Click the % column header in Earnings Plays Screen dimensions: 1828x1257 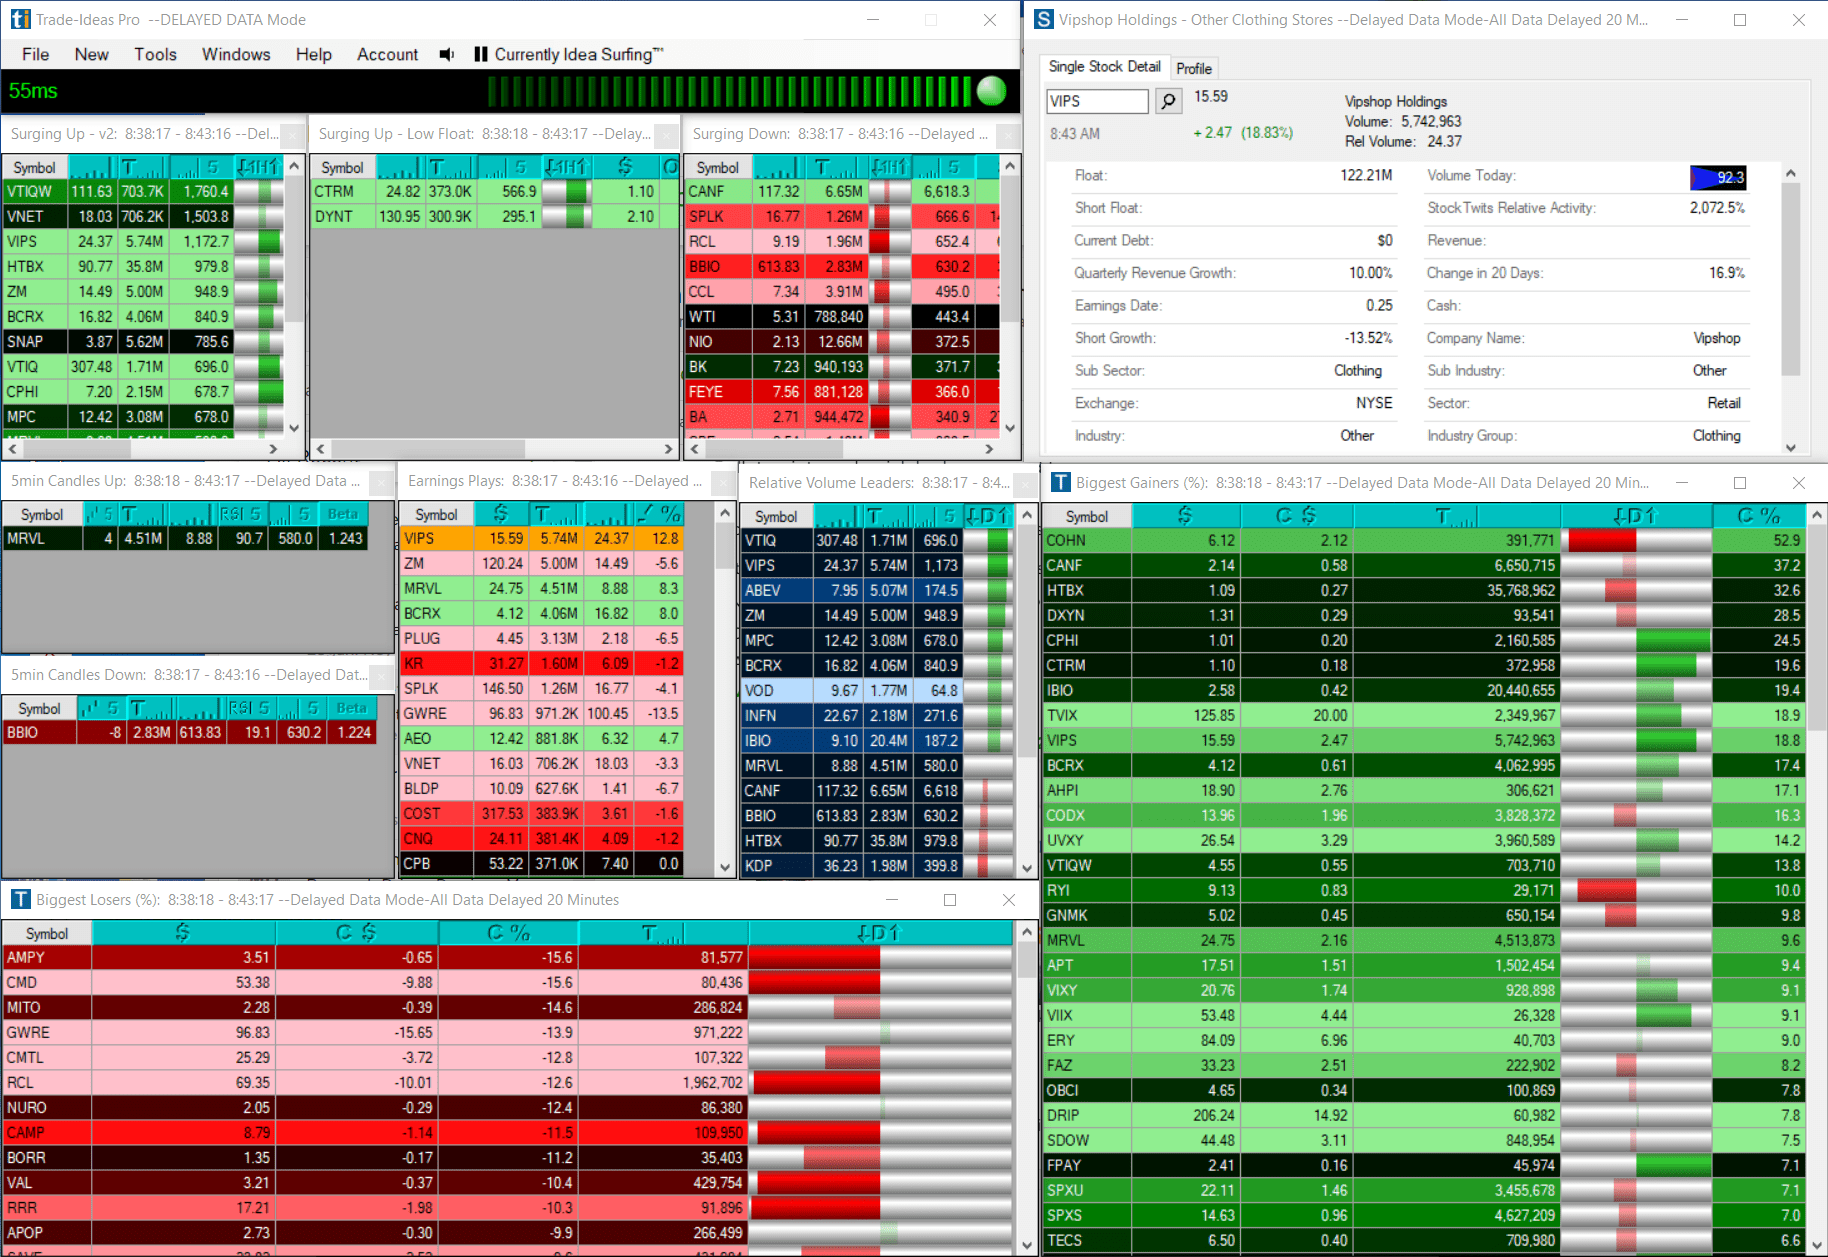(659, 514)
